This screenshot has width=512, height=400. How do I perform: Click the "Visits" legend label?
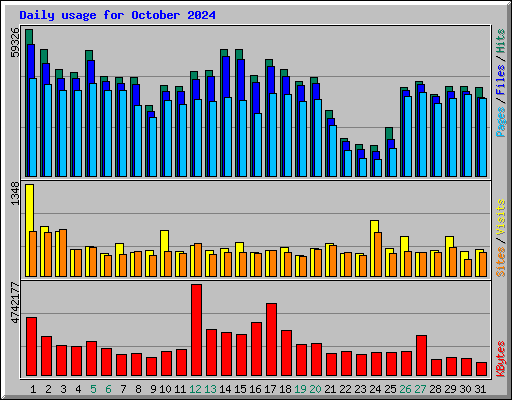click(501, 217)
